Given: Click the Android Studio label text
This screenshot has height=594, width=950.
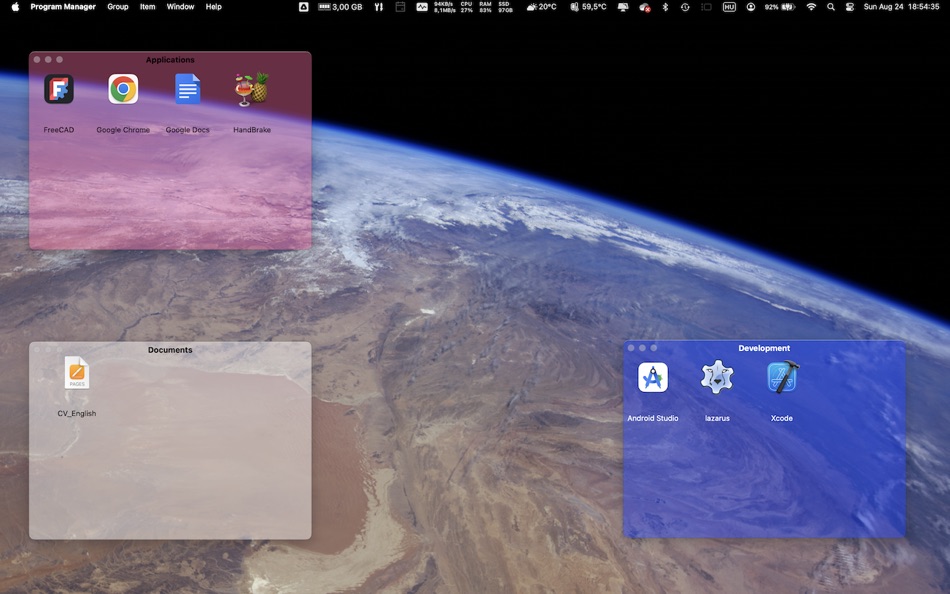Looking at the screenshot, I should pyautogui.click(x=653, y=418).
